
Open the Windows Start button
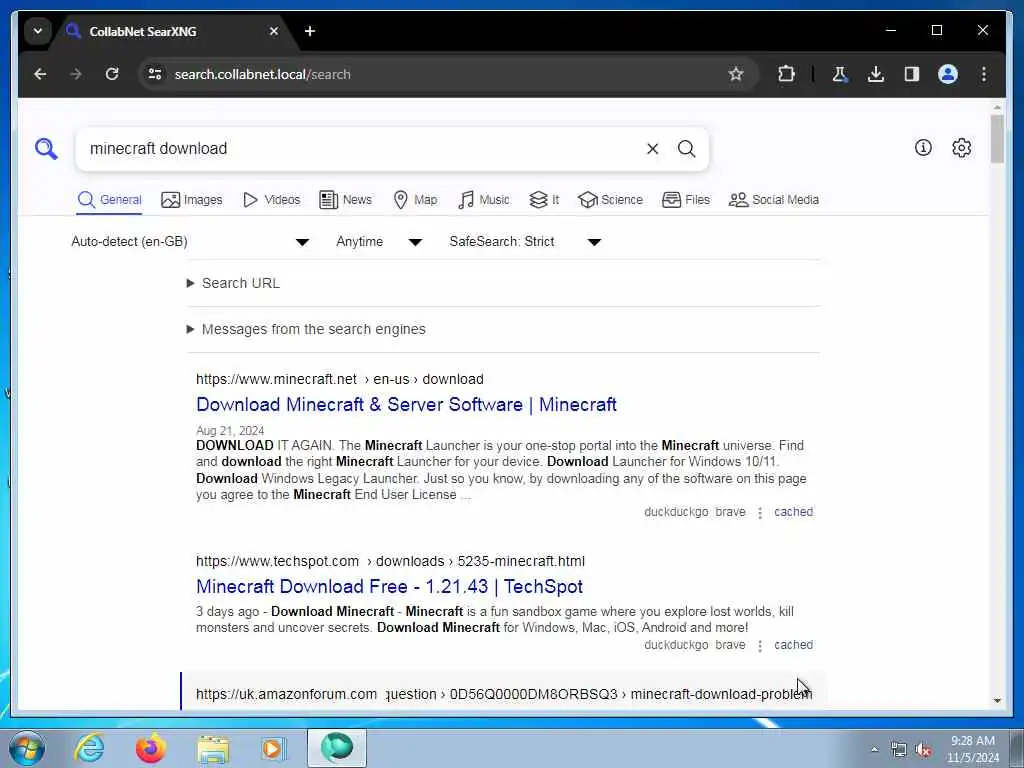tap(26, 748)
